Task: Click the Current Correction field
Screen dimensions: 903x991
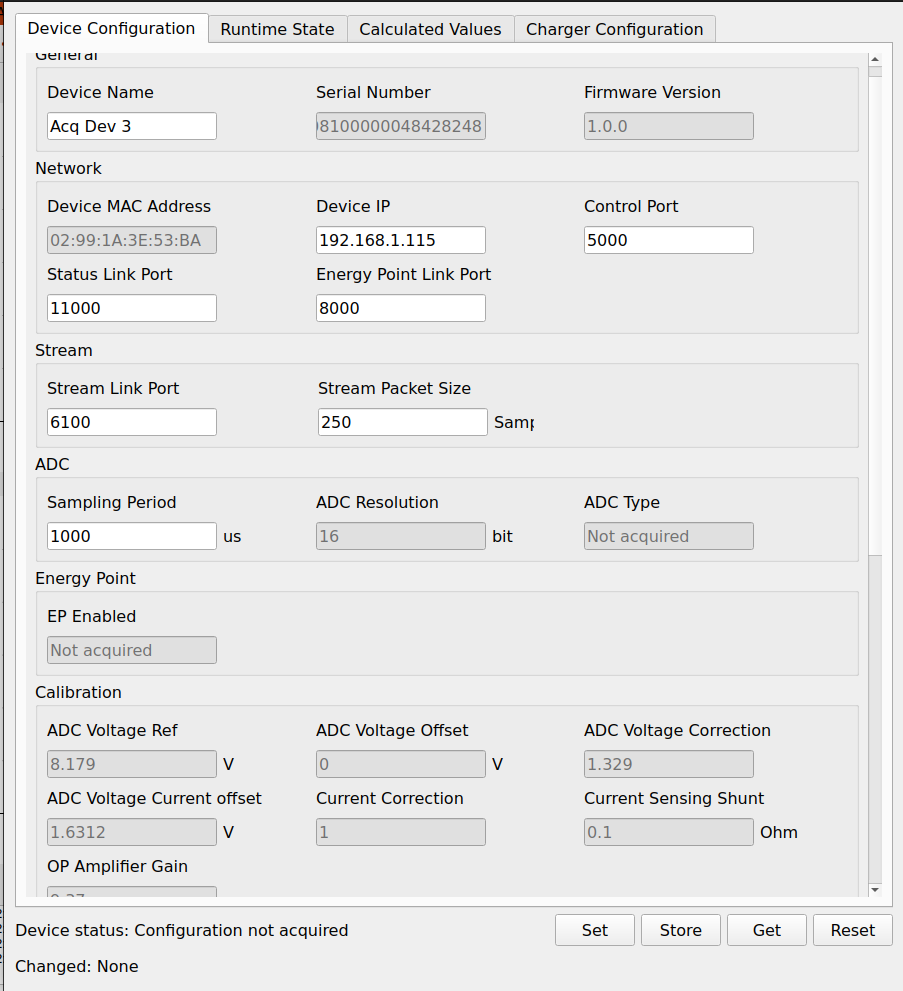Action: (401, 832)
